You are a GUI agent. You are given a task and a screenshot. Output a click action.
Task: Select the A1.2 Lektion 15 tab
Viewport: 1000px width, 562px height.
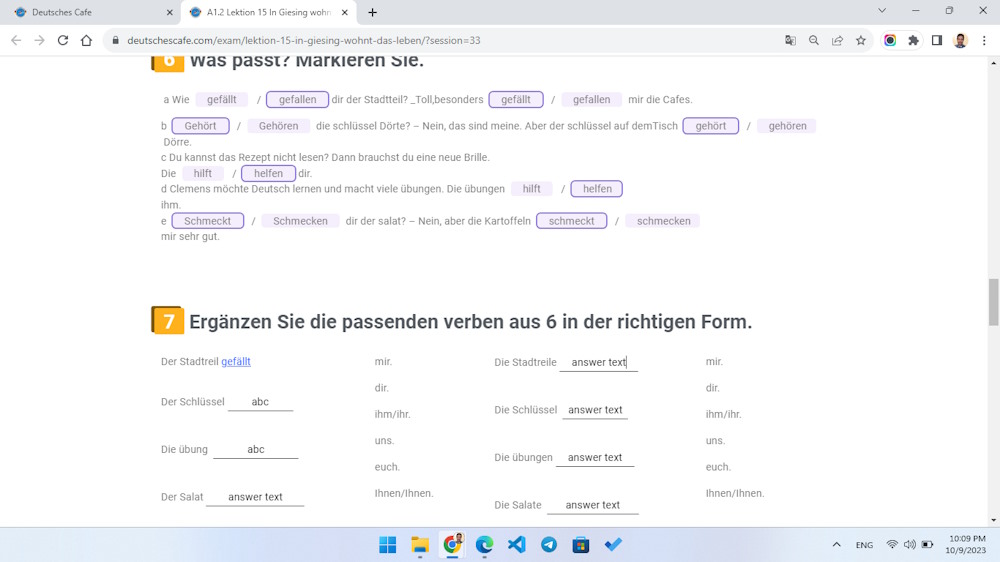268,12
